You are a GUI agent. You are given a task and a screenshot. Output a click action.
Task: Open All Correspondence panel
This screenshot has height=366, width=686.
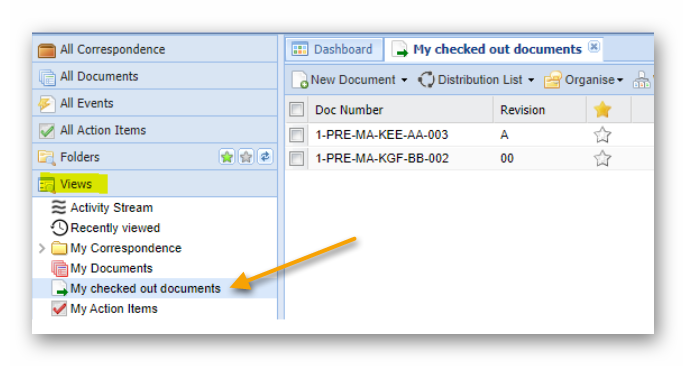[x=155, y=49]
